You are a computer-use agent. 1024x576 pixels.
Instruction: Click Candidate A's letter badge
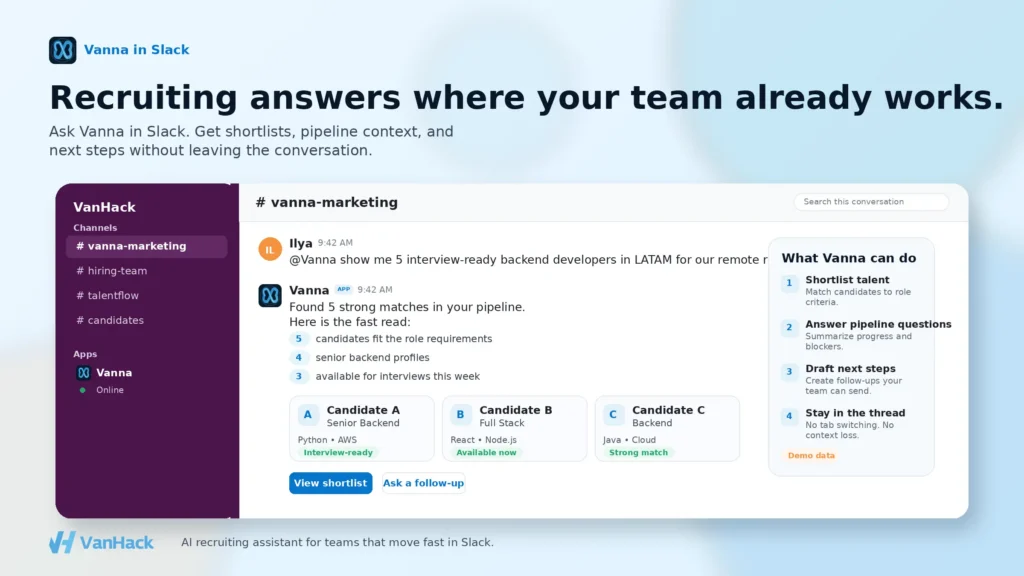point(308,415)
